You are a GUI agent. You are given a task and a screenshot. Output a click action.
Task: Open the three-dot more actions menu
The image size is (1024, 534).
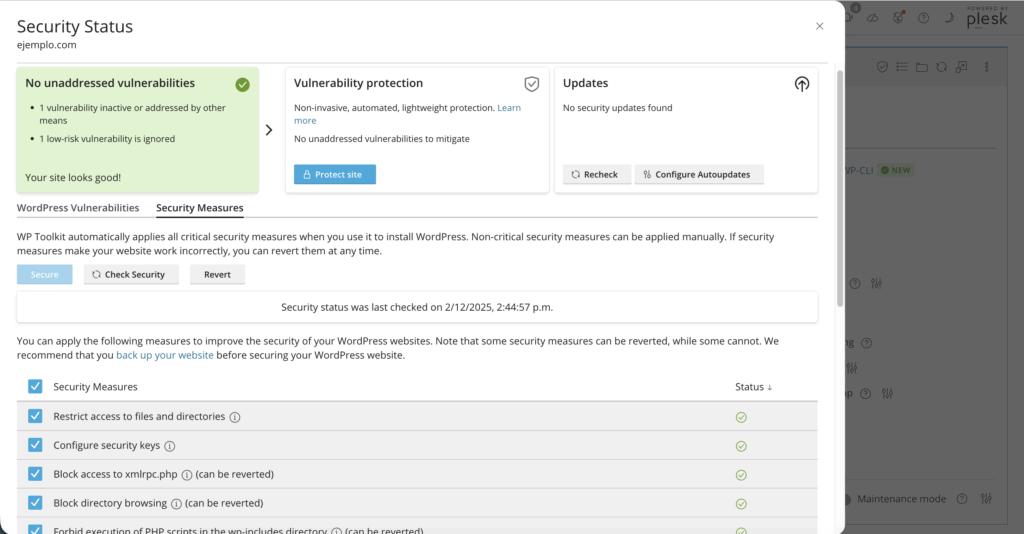click(986, 67)
